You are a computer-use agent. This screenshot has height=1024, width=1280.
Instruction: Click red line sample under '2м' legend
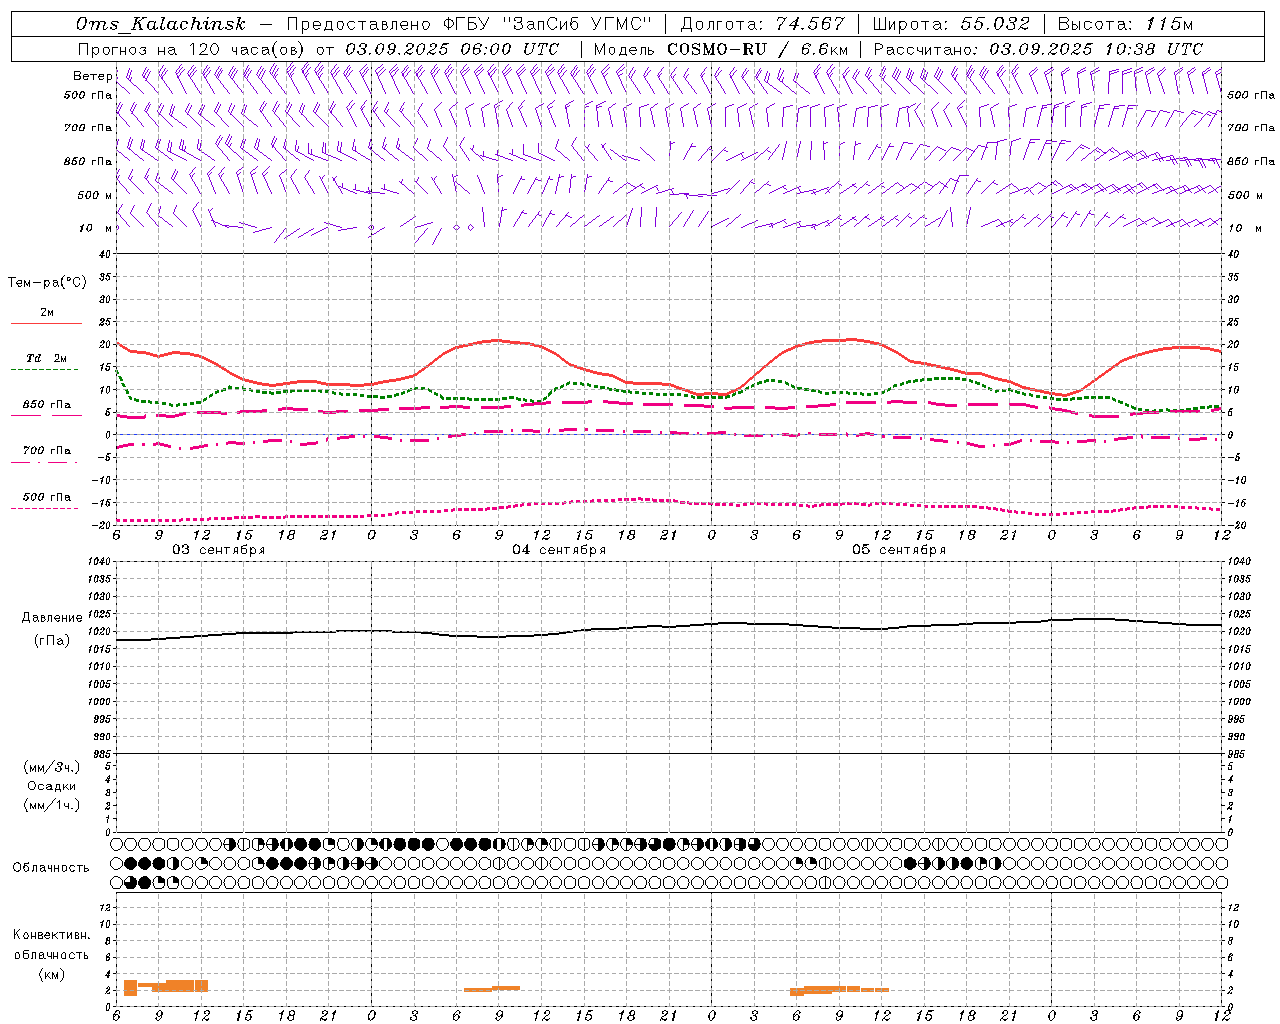tap(46, 324)
